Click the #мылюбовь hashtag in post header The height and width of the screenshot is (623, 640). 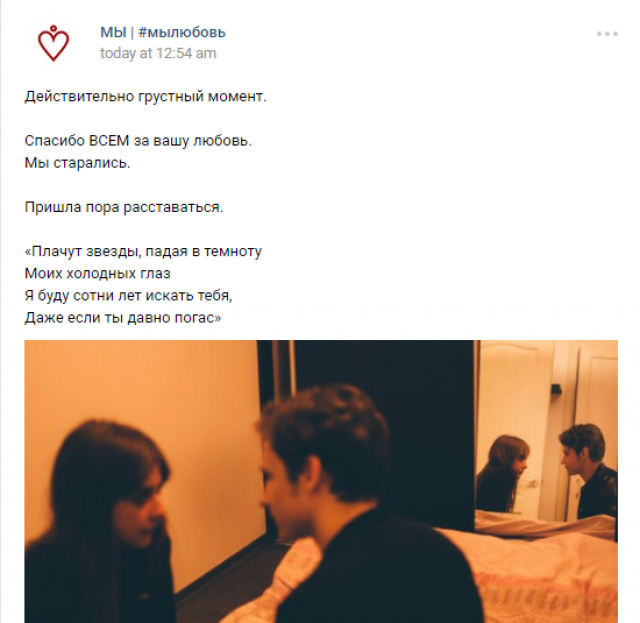(182, 32)
